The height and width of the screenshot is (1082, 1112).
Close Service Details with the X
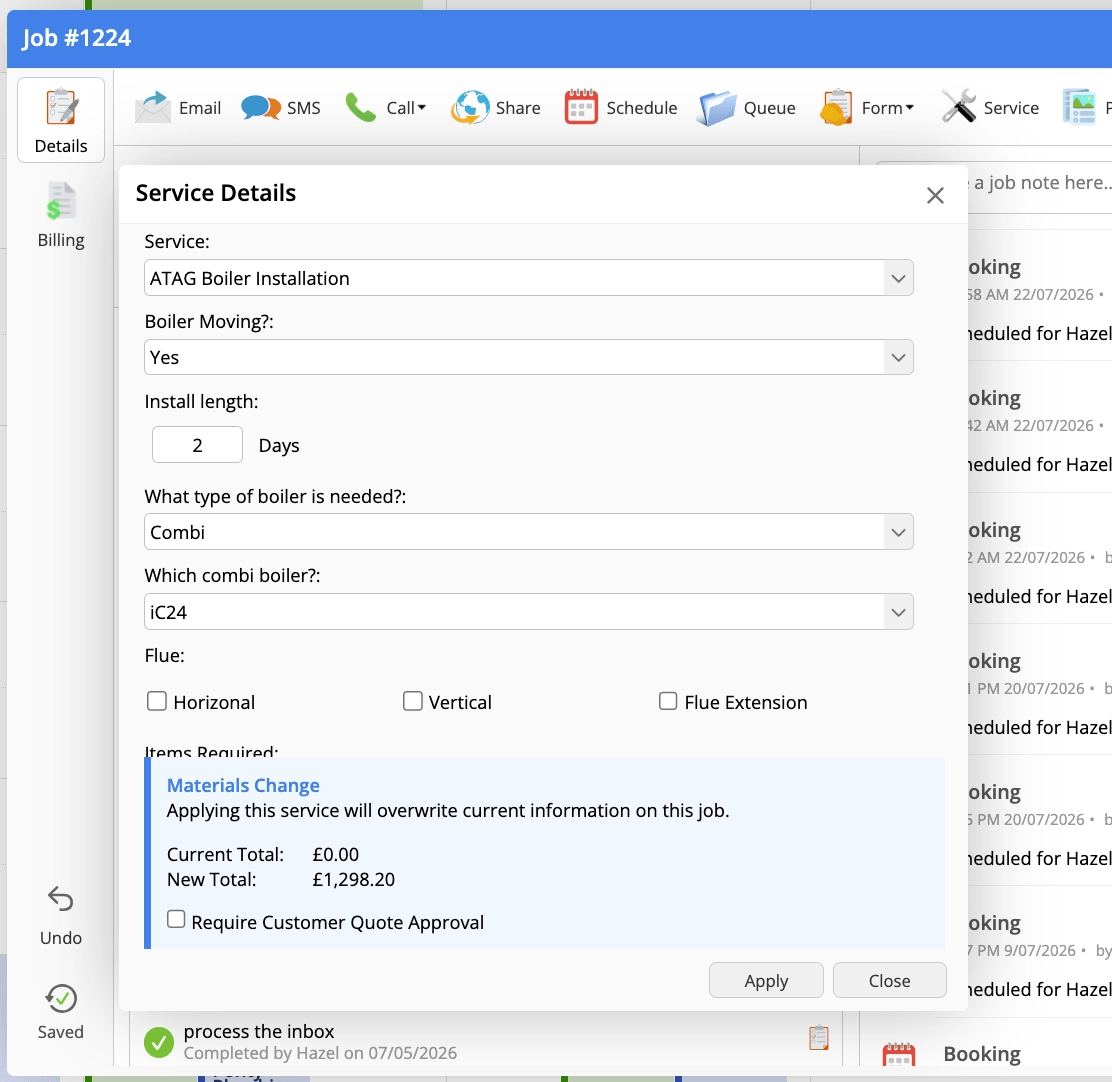click(x=935, y=195)
